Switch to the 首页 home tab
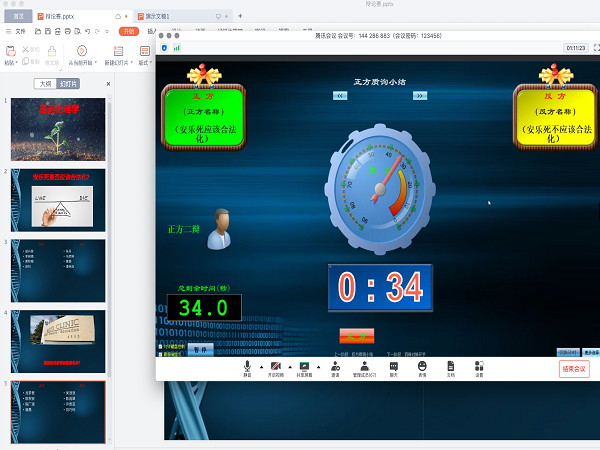600x450 pixels. (18, 16)
